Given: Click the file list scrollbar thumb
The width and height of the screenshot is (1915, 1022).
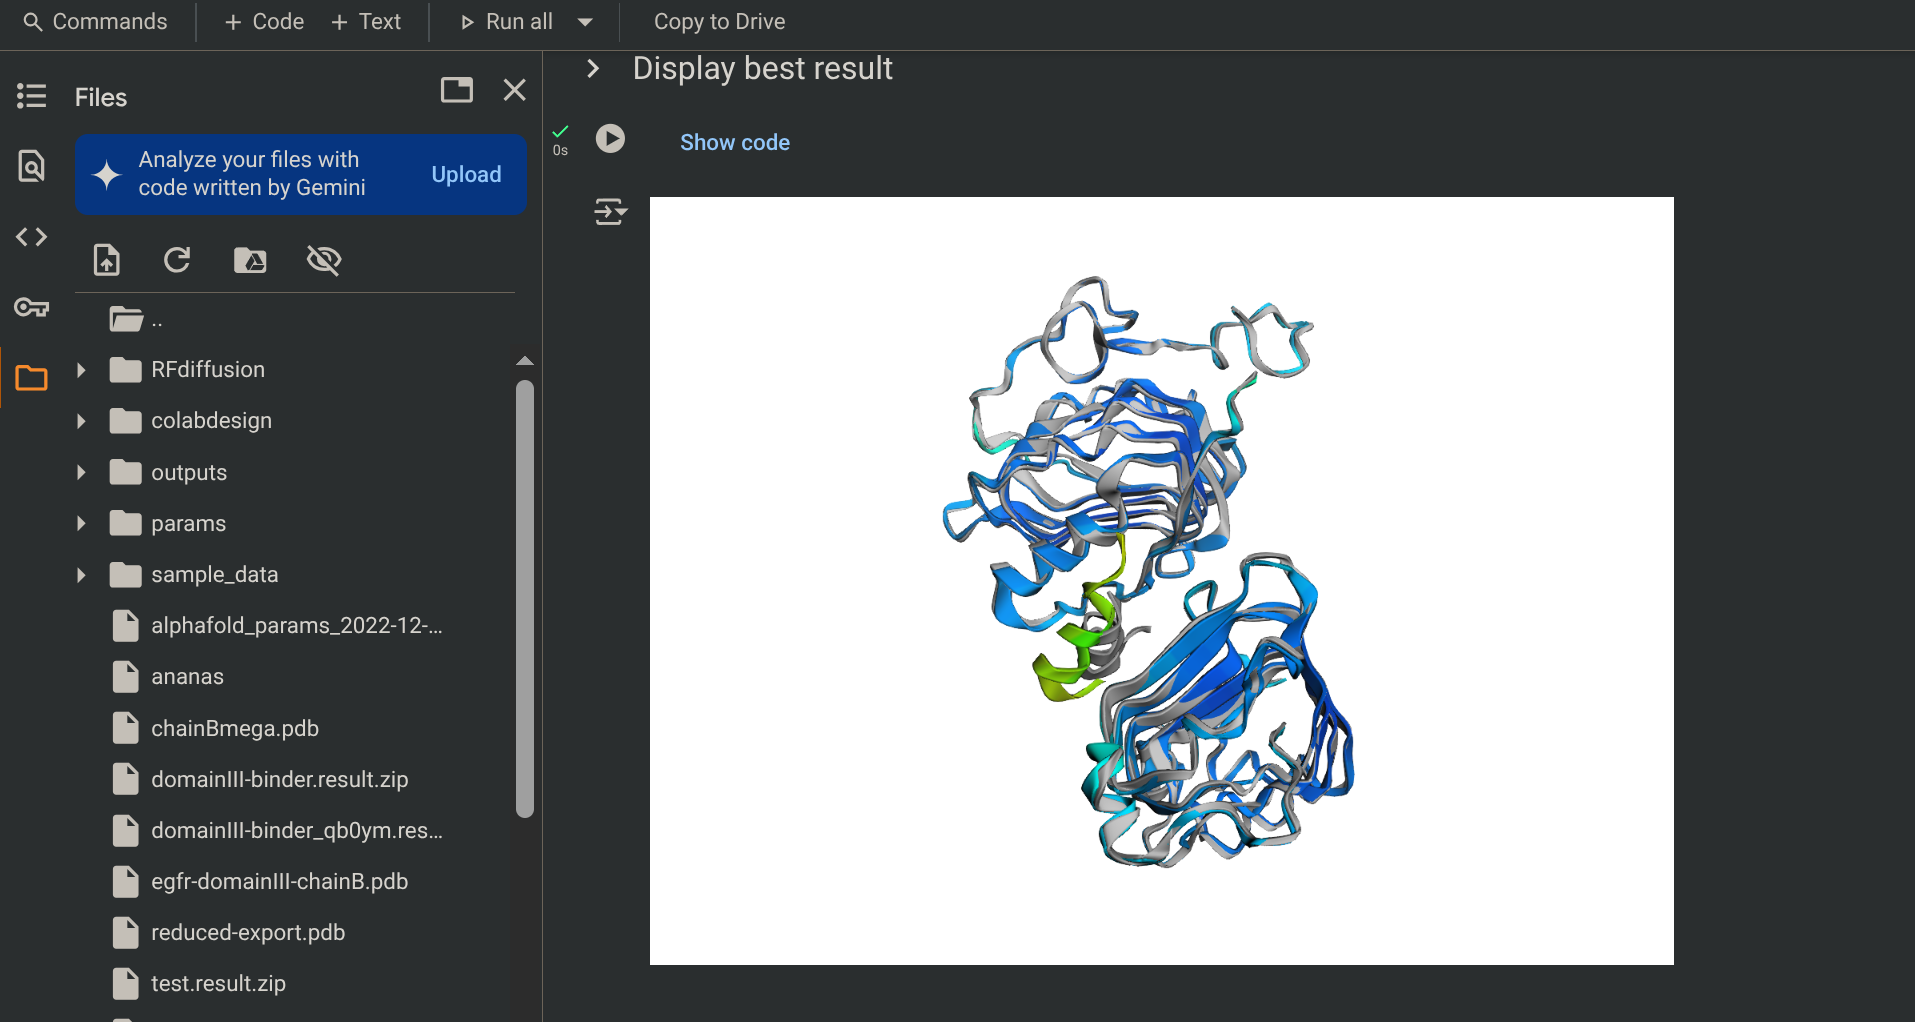Looking at the screenshot, I should [525, 598].
